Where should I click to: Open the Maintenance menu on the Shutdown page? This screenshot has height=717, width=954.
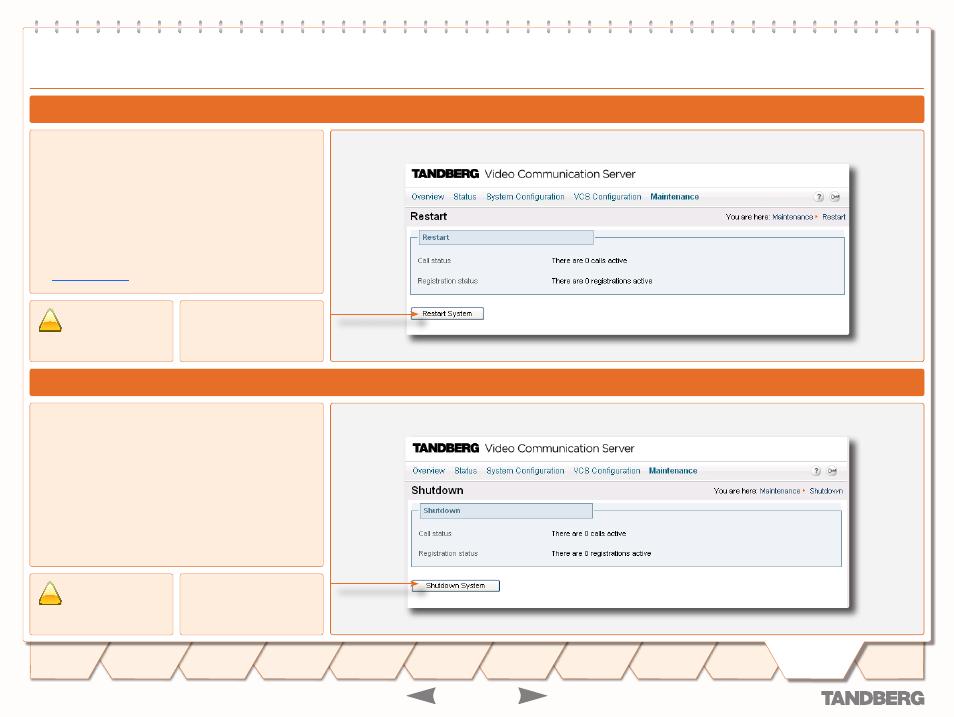tap(673, 470)
